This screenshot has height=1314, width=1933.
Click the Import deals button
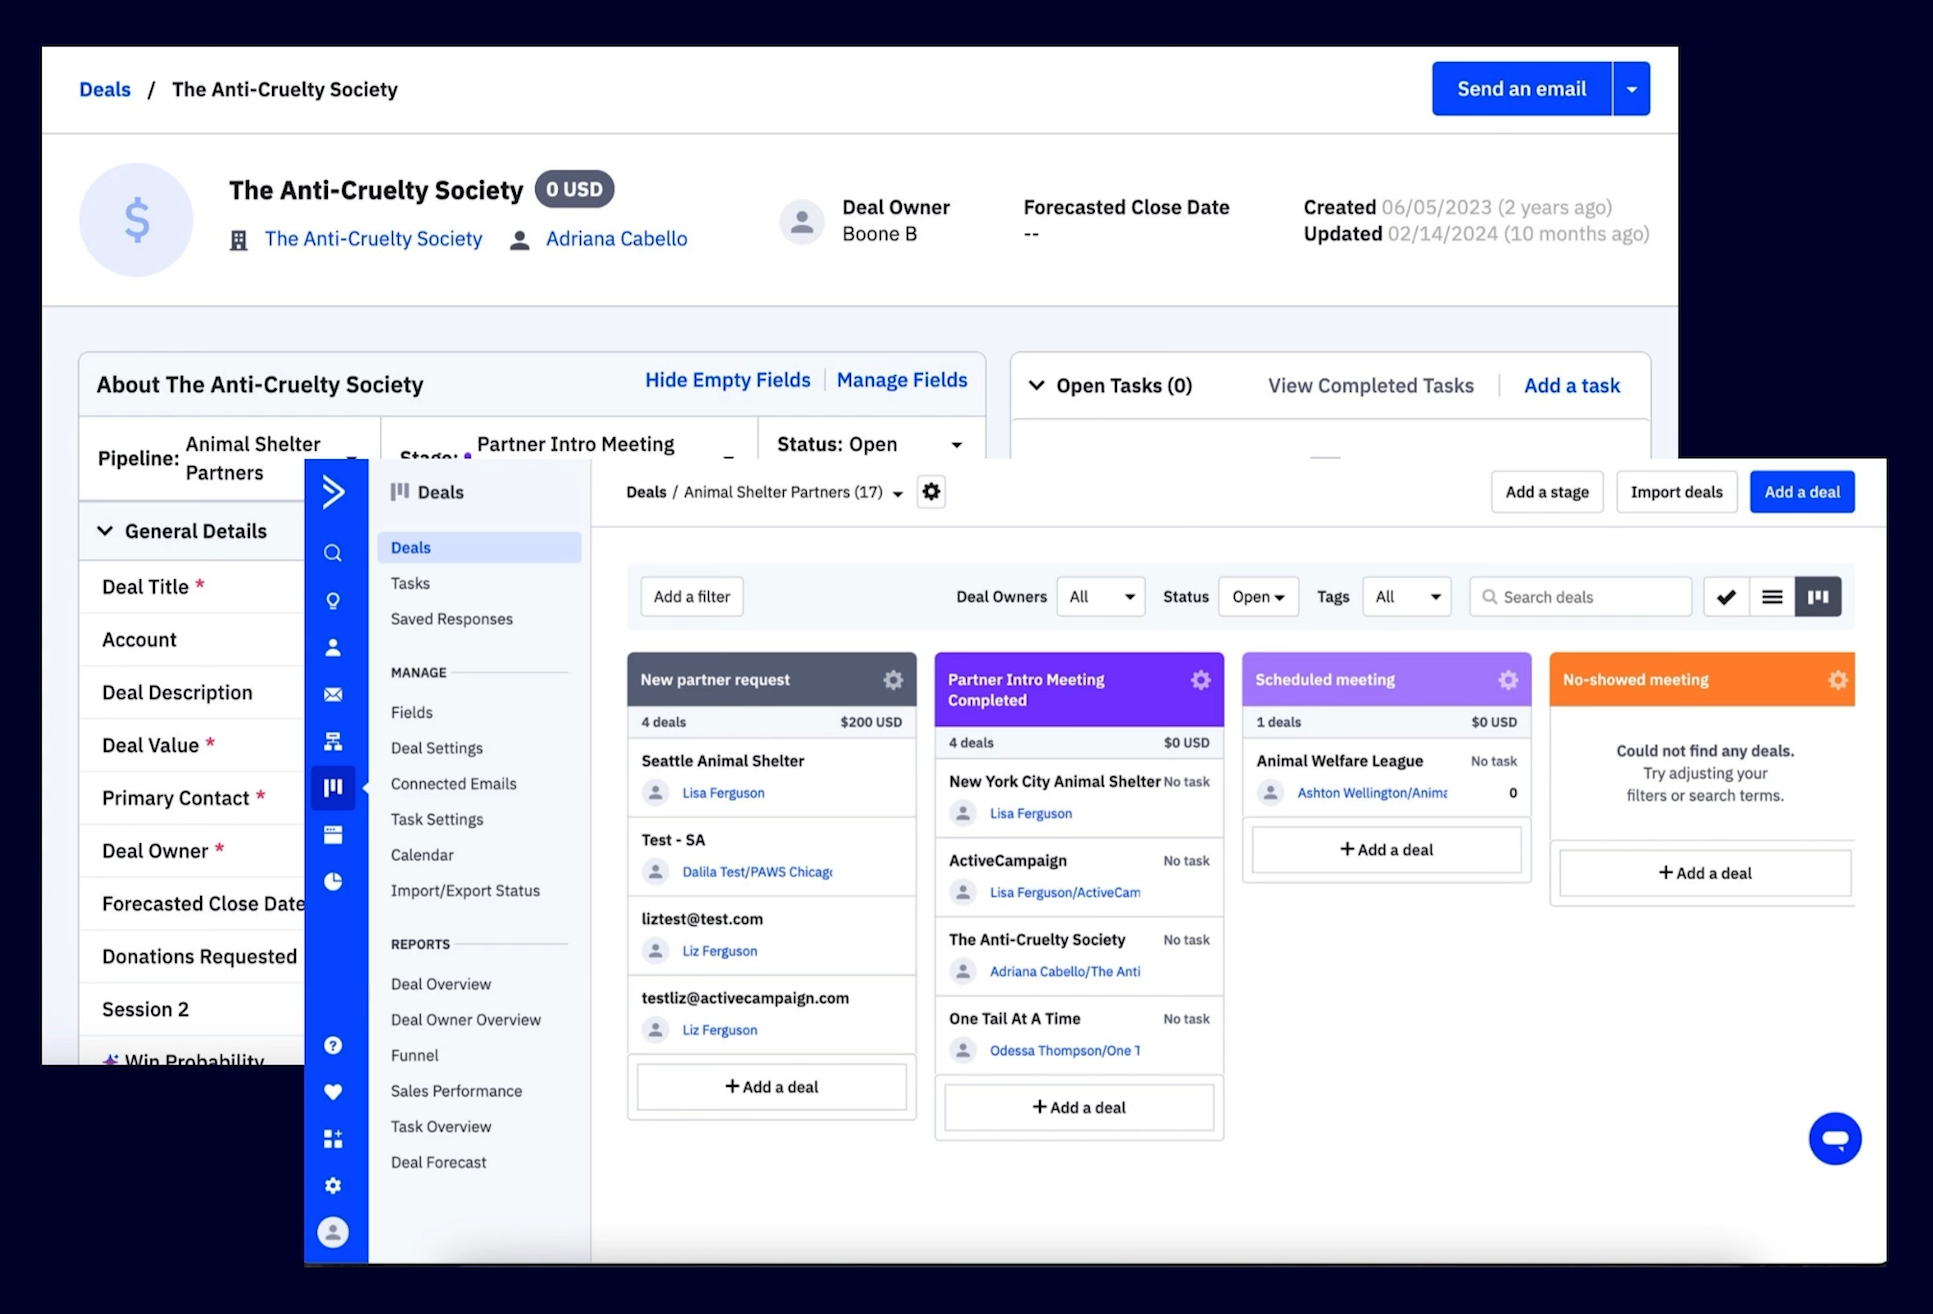pos(1676,492)
